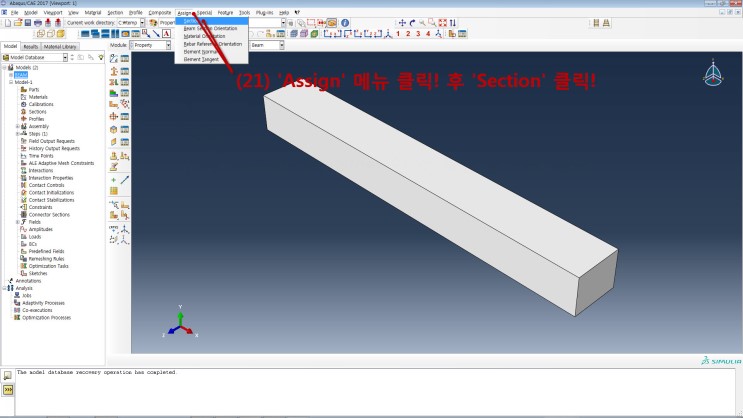This screenshot has width=743, height=418.
Task: Select Sketches in the model tree
Action: (x=37, y=273)
